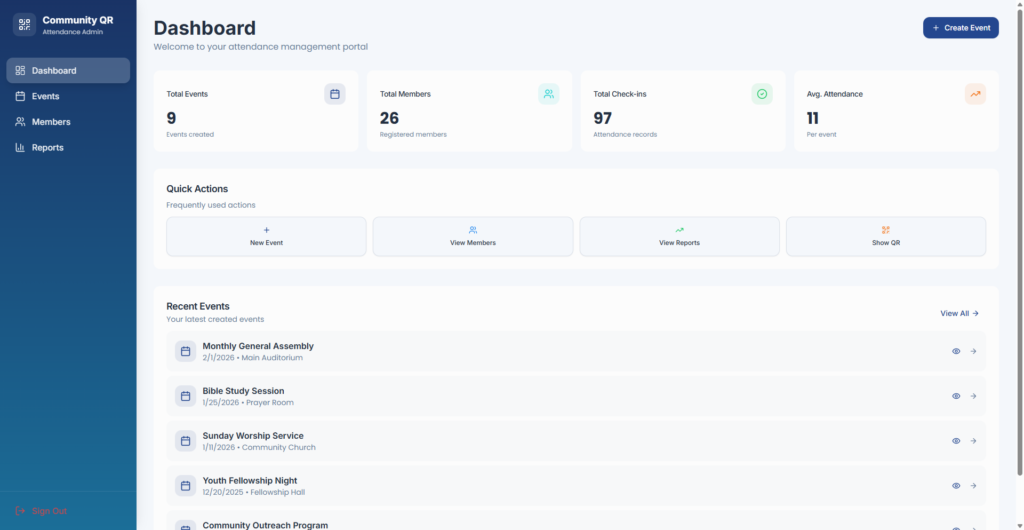Go to Events in the sidebar
Screen dimensions: 1024x530
coord(45,96)
